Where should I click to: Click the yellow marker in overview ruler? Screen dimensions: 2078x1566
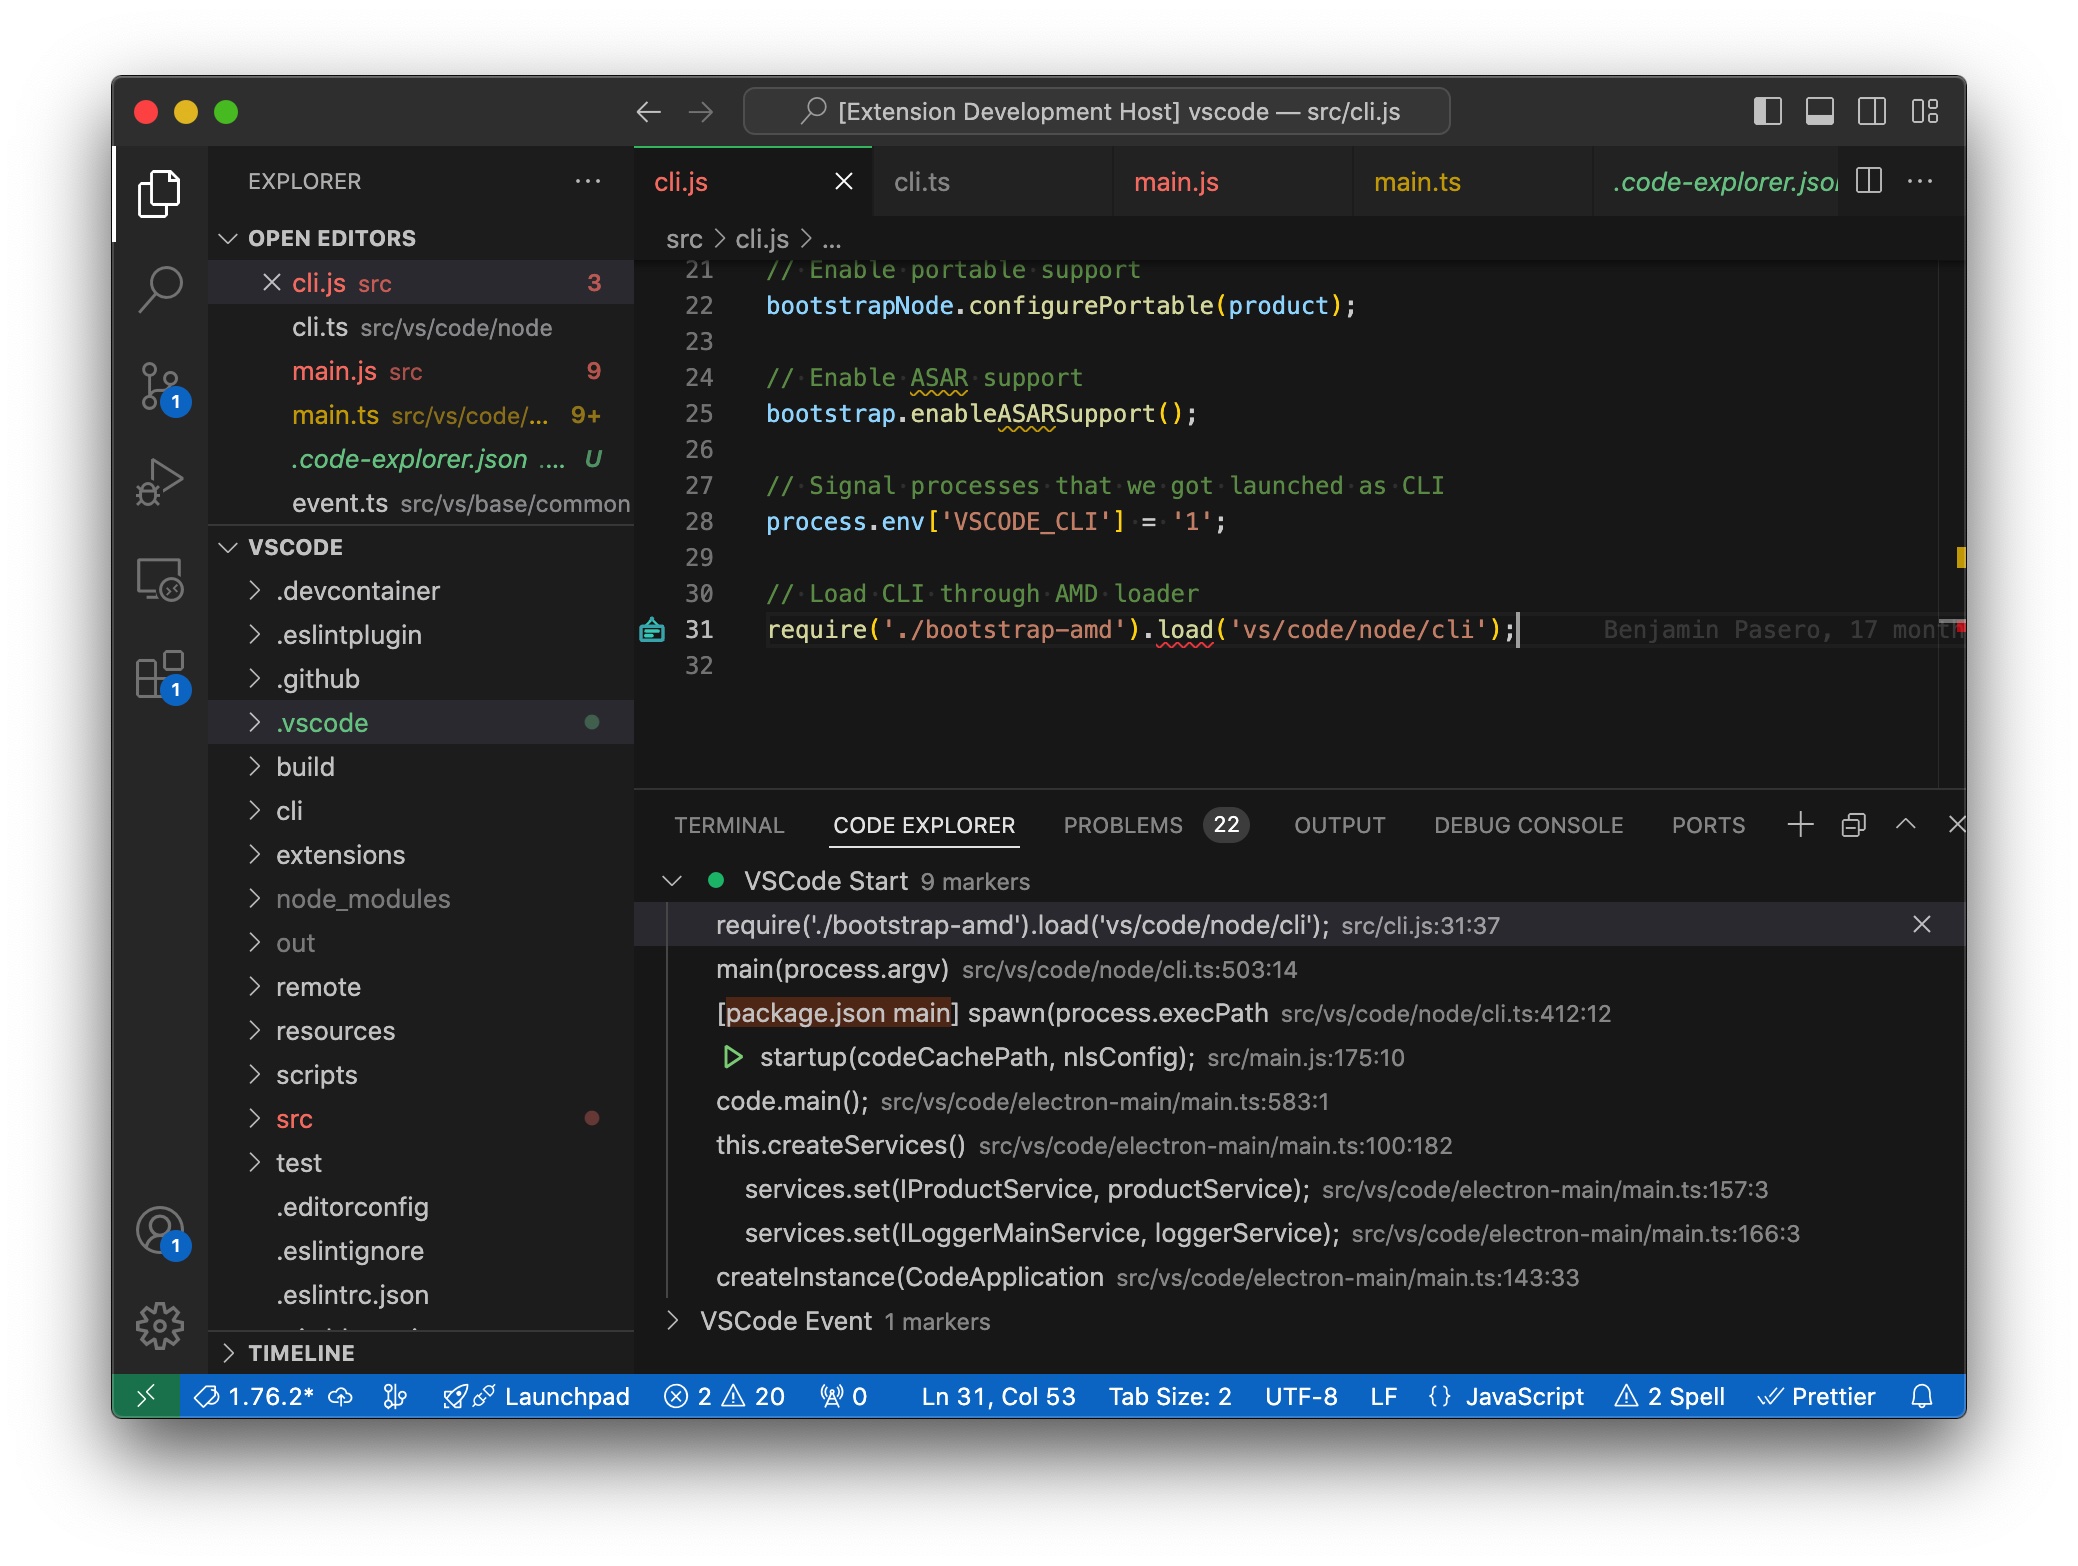coord(1960,557)
